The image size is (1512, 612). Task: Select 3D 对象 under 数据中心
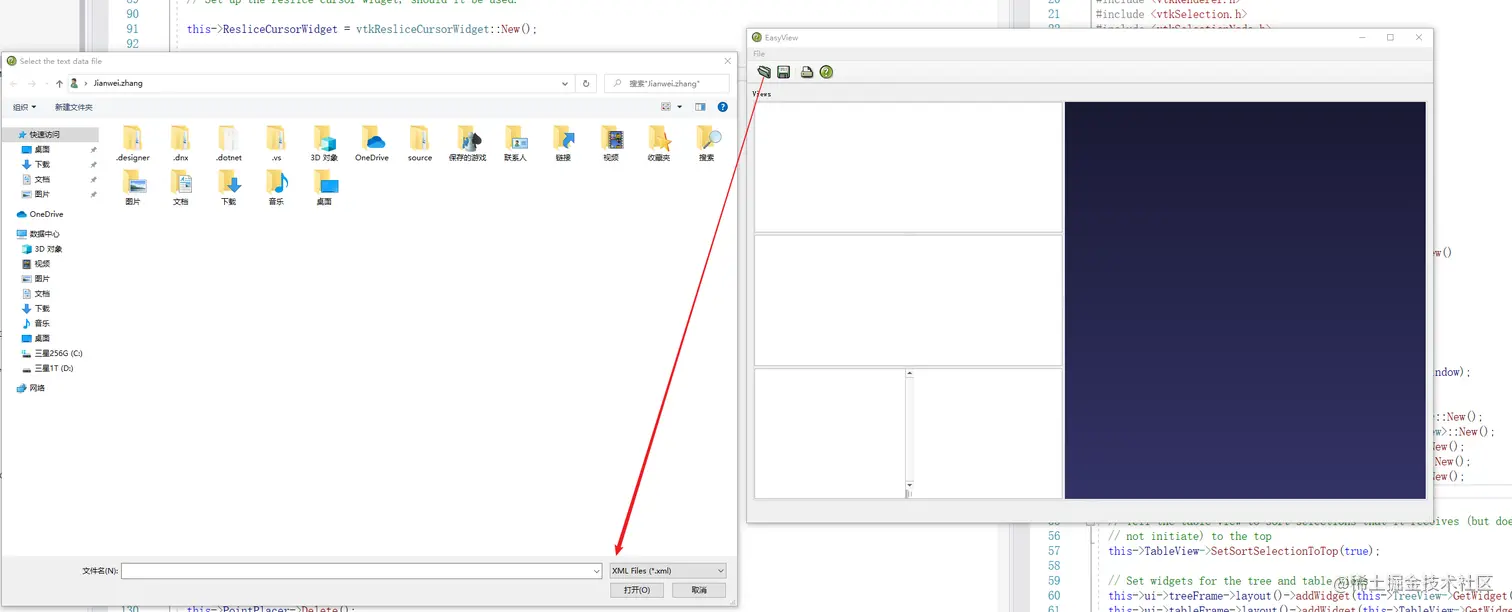pyautogui.click(x=48, y=249)
